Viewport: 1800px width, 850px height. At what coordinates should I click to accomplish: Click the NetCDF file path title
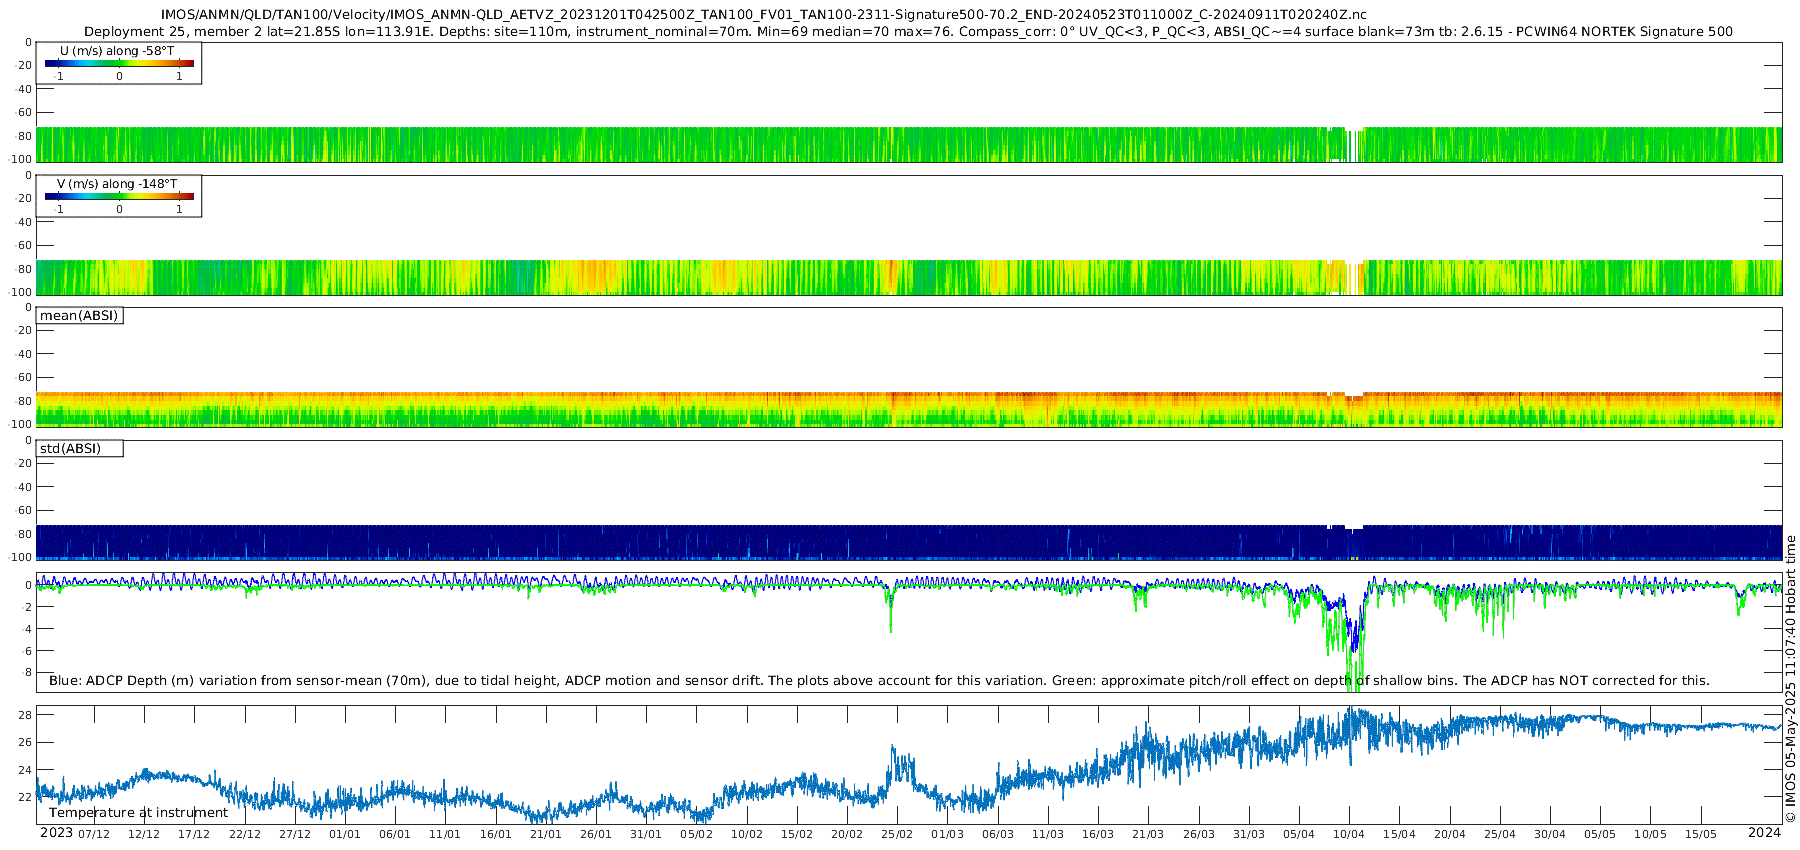click(x=763, y=15)
